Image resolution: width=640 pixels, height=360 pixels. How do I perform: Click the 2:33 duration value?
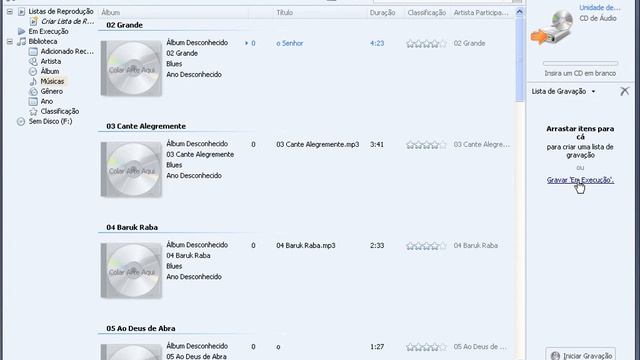[377, 246]
